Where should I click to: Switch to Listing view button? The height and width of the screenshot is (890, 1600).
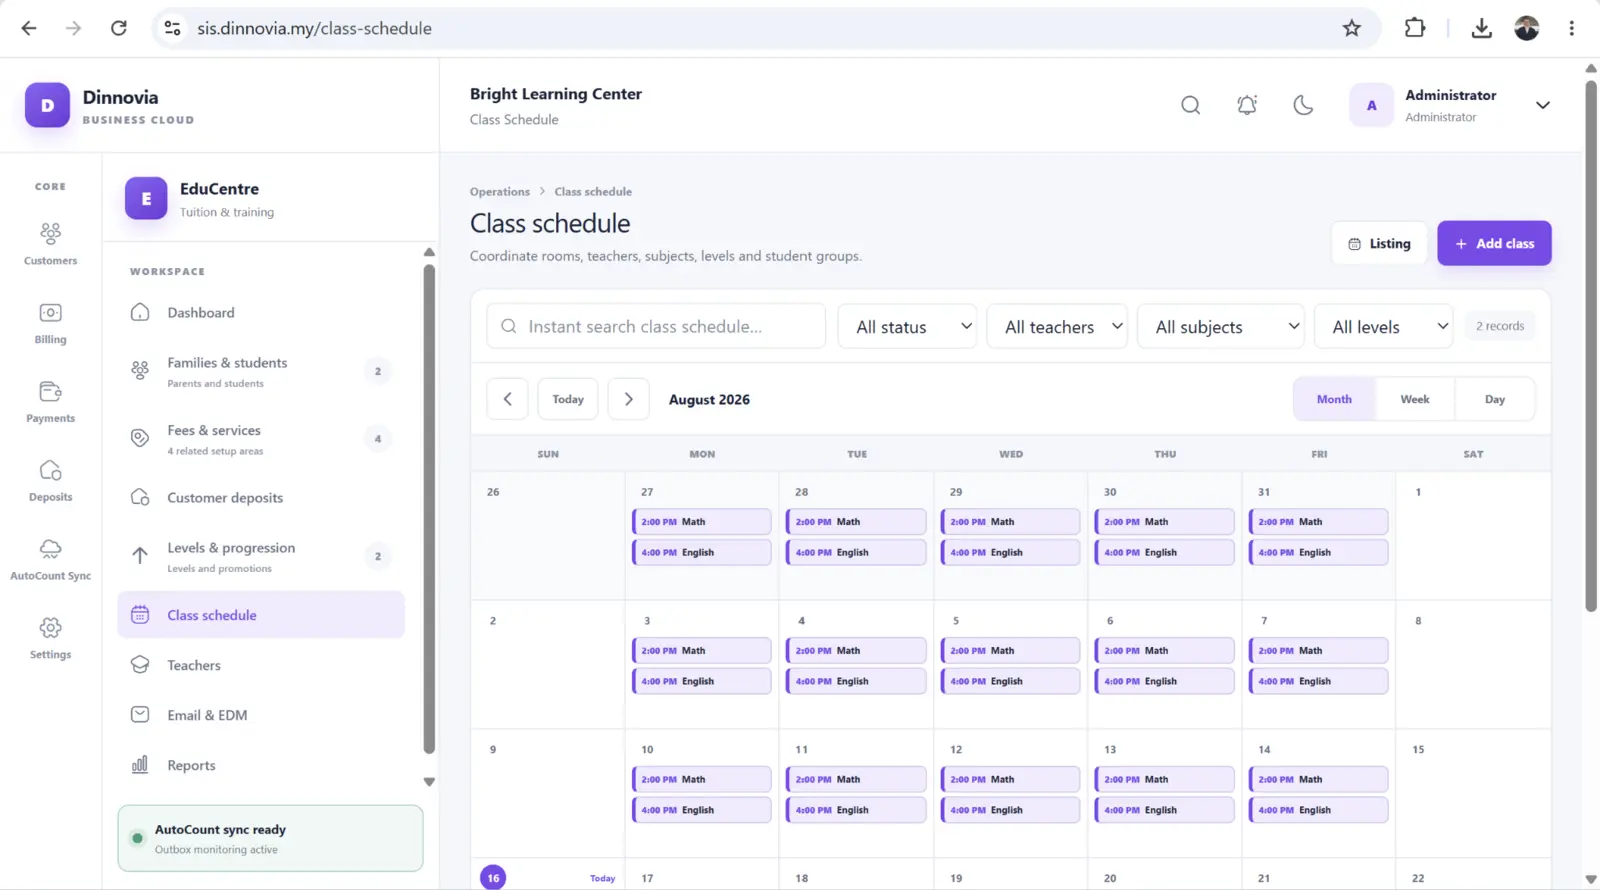point(1379,243)
